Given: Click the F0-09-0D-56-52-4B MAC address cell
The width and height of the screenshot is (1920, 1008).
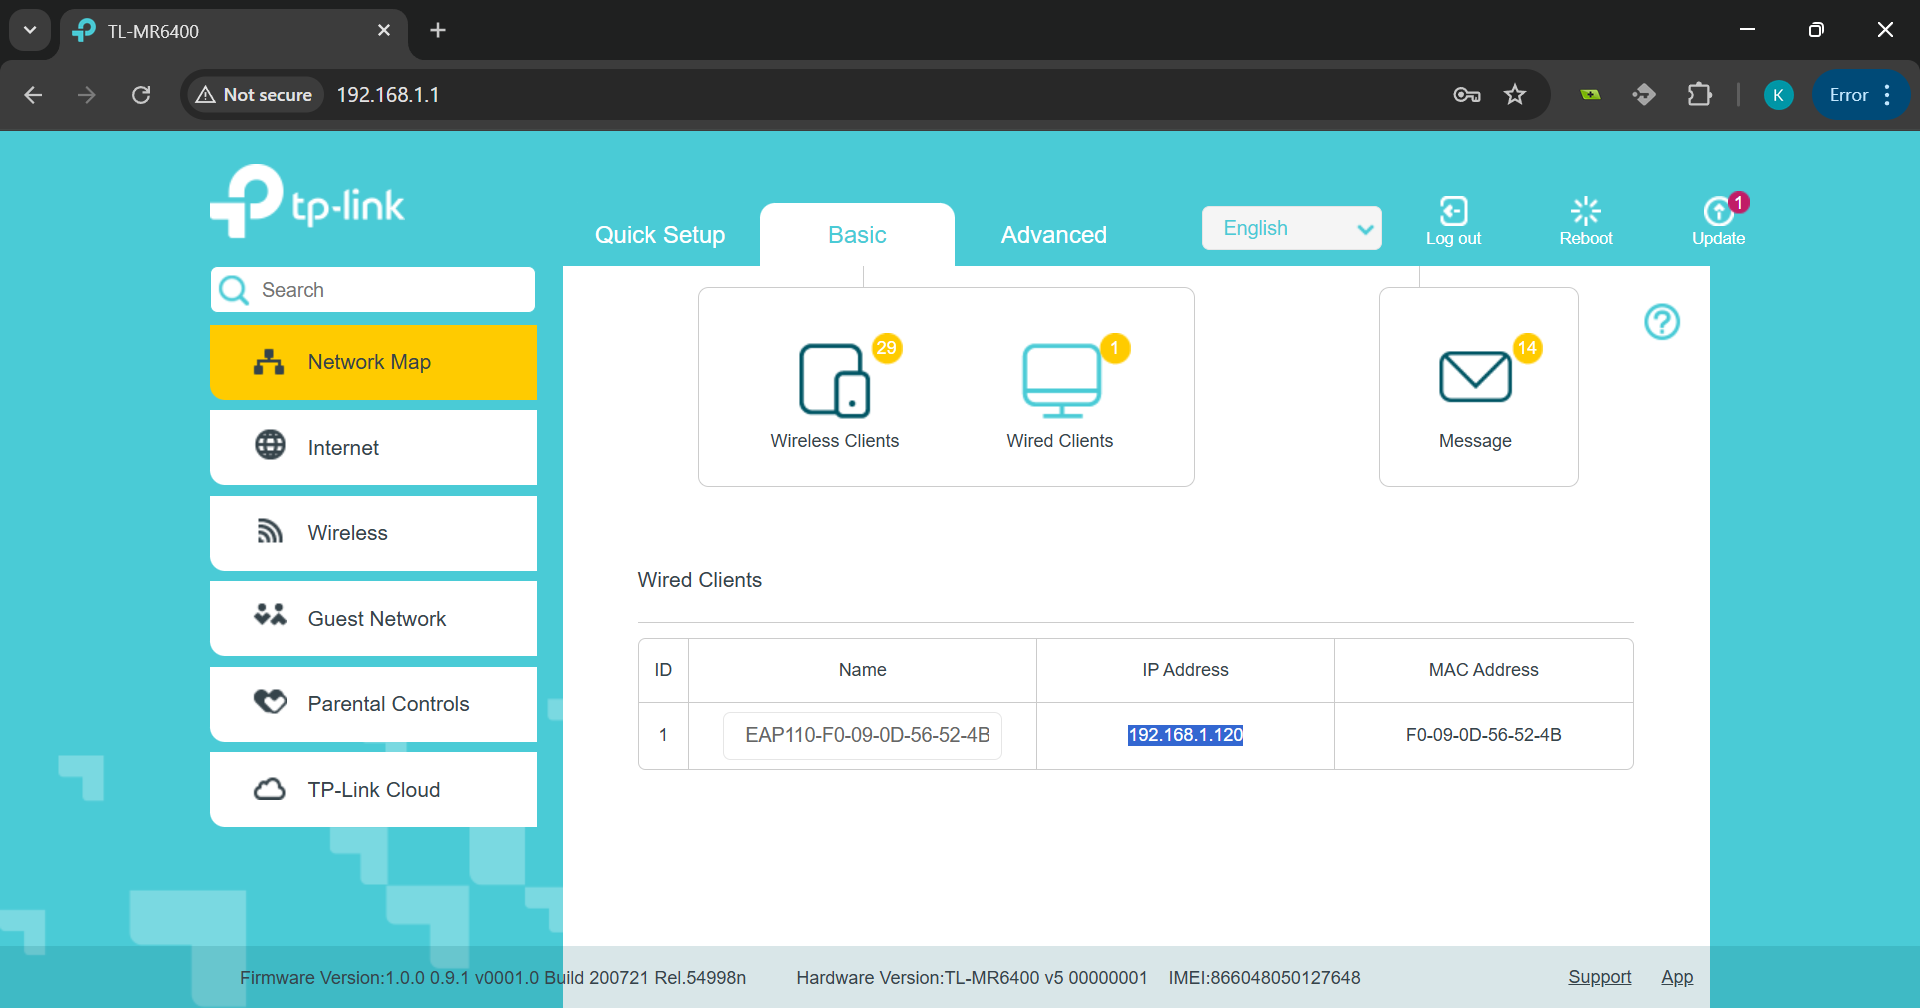Looking at the screenshot, I should coord(1483,735).
